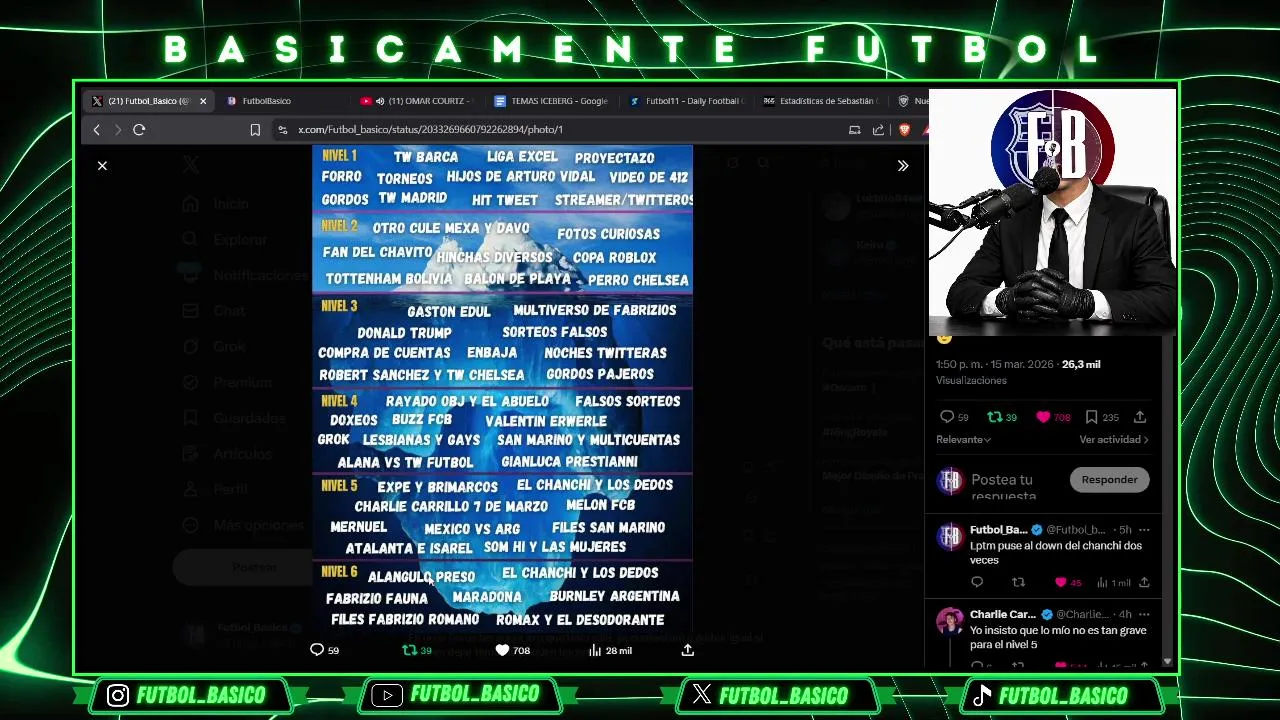Switch to Futbol11 Daily Football tab
Screen dimensions: 1280x720
(687, 101)
